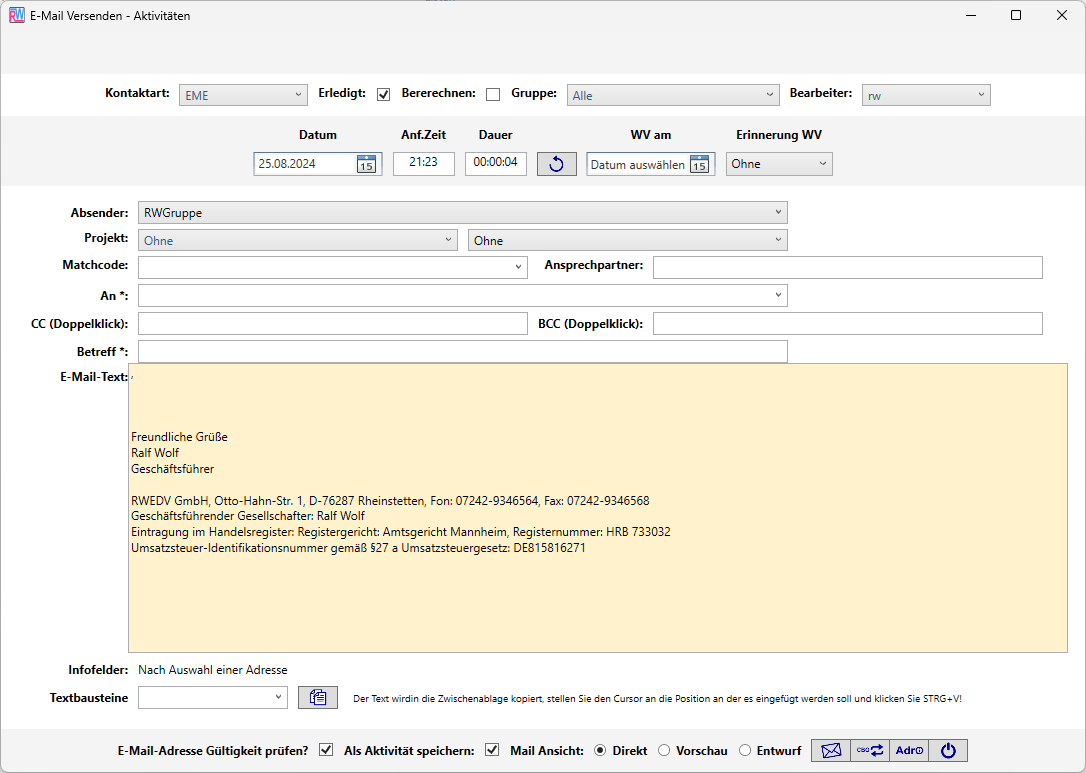Screen dimensions: 1086x773
Task: Open the calendar icon in the WV am field
Action: [x=700, y=165]
